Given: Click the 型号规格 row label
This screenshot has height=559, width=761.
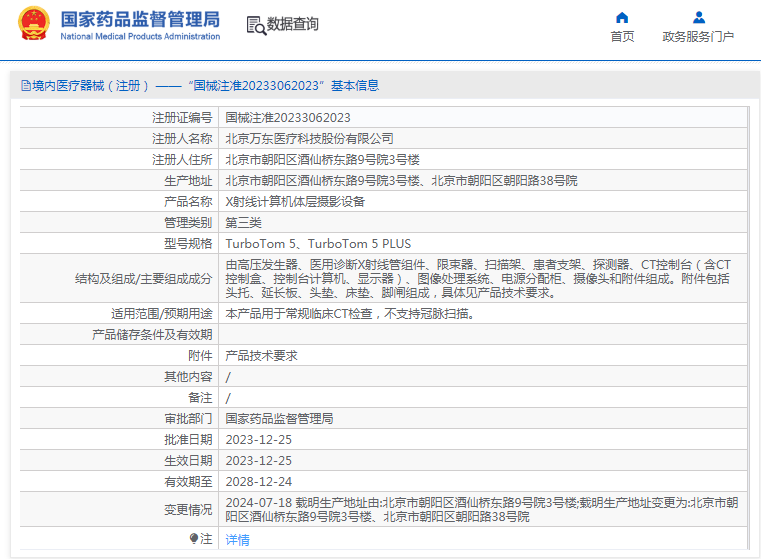Looking at the screenshot, I should pyautogui.click(x=188, y=244).
